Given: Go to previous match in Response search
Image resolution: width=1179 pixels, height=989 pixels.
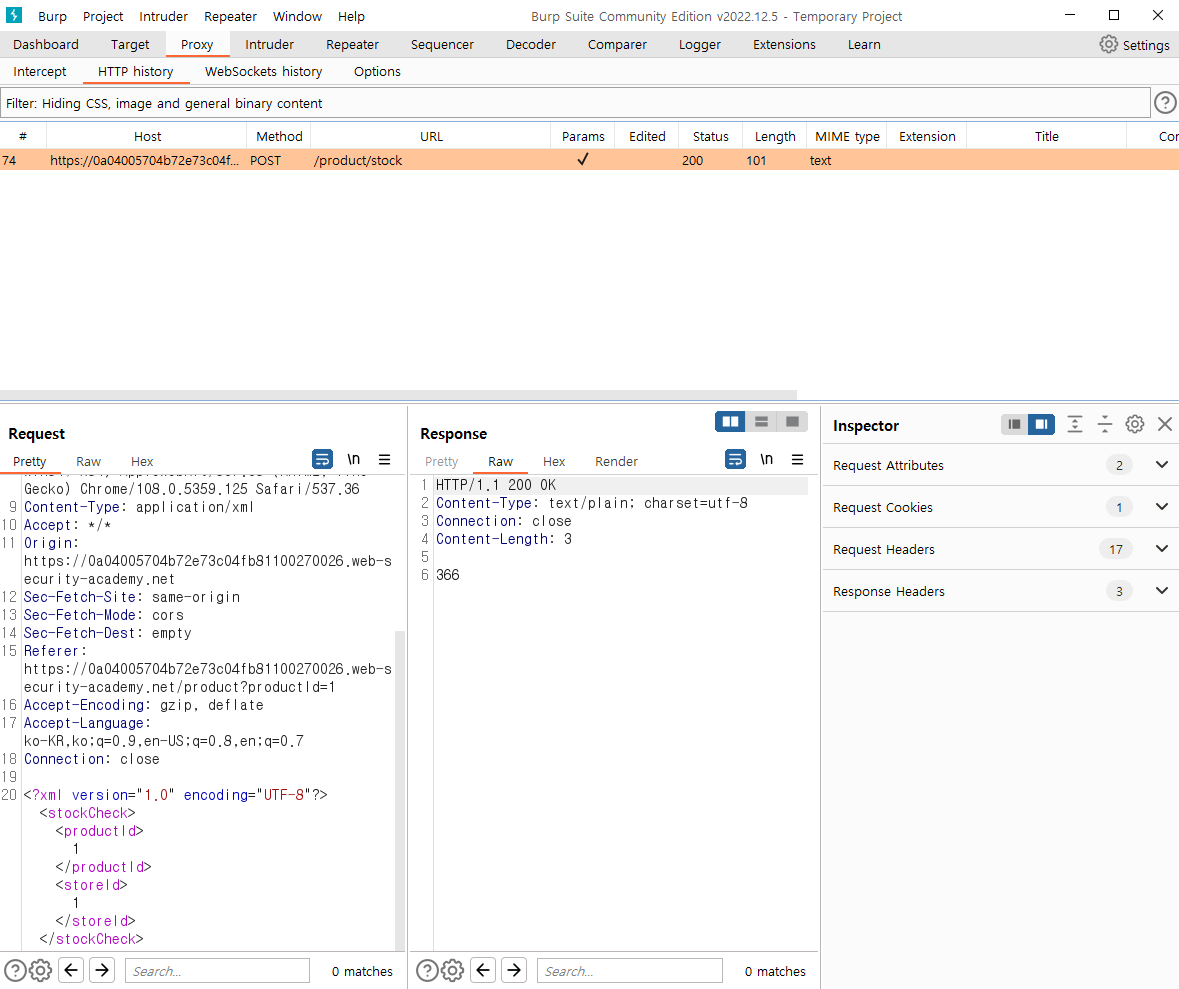Looking at the screenshot, I should pos(483,970).
